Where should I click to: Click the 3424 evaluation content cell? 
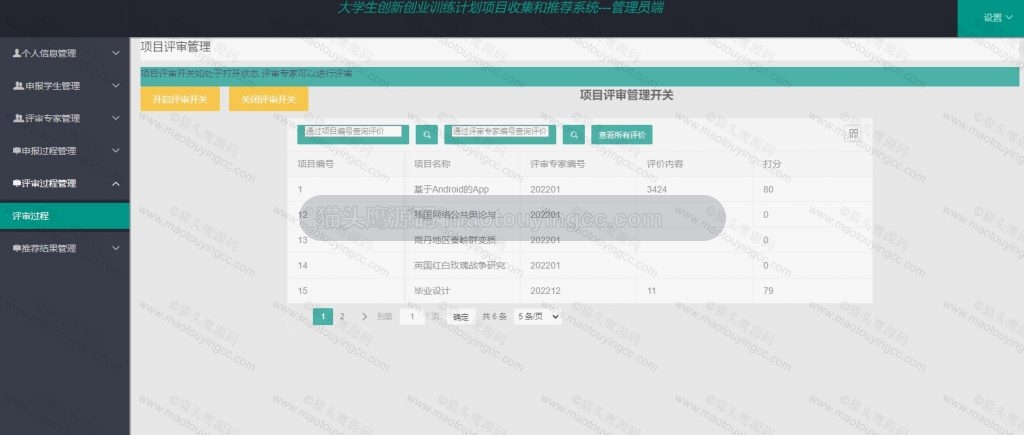pyautogui.click(x=695, y=189)
